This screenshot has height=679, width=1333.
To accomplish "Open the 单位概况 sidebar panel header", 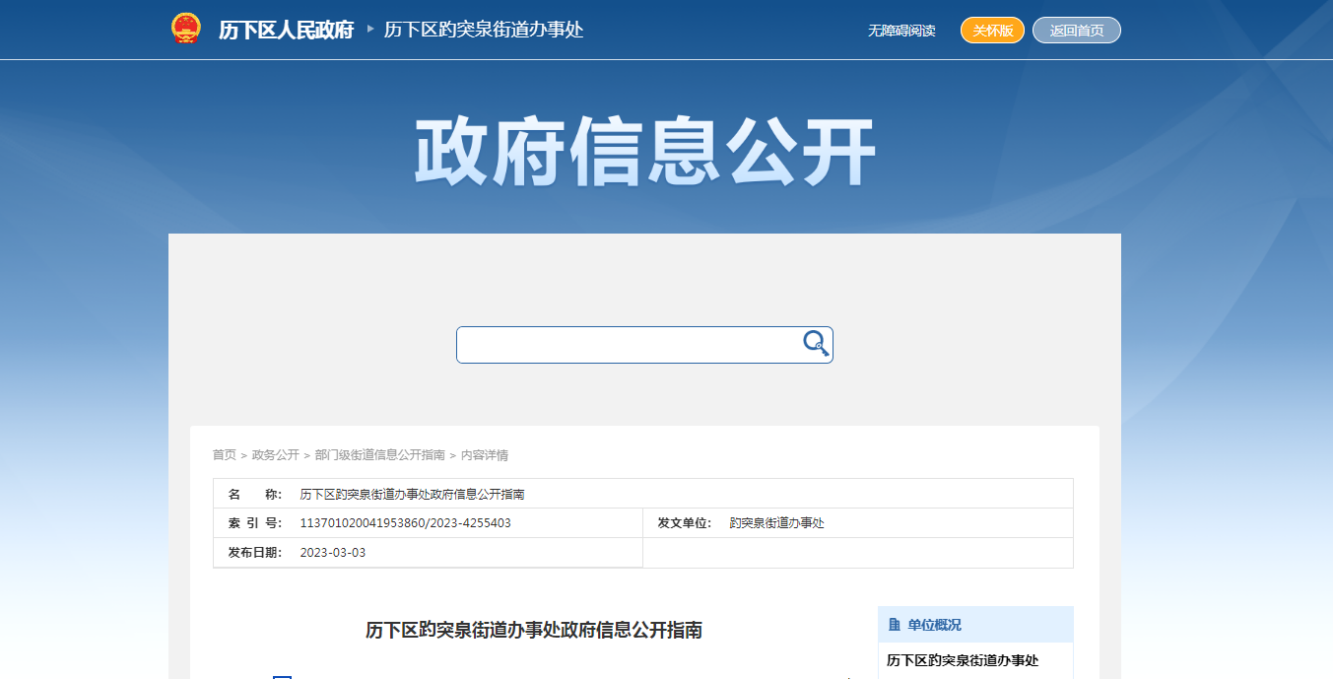I will tap(975, 625).
